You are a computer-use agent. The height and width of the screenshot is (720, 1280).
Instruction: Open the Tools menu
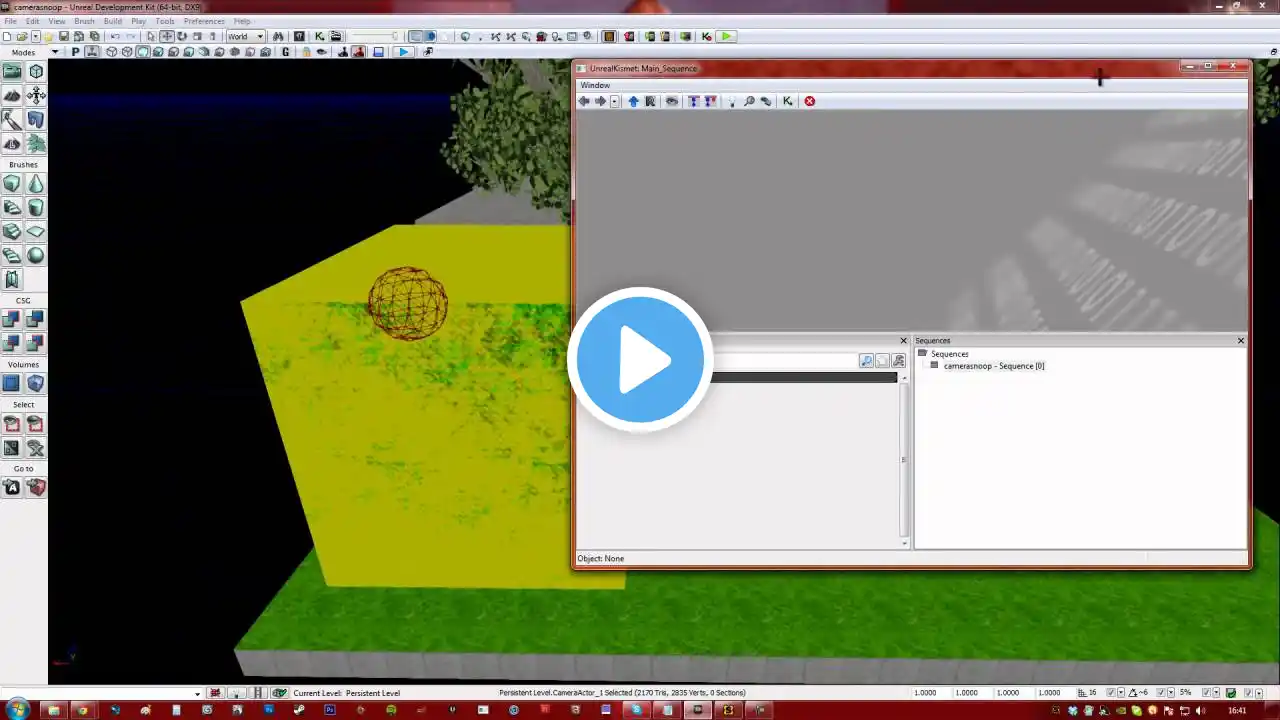click(165, 21)
